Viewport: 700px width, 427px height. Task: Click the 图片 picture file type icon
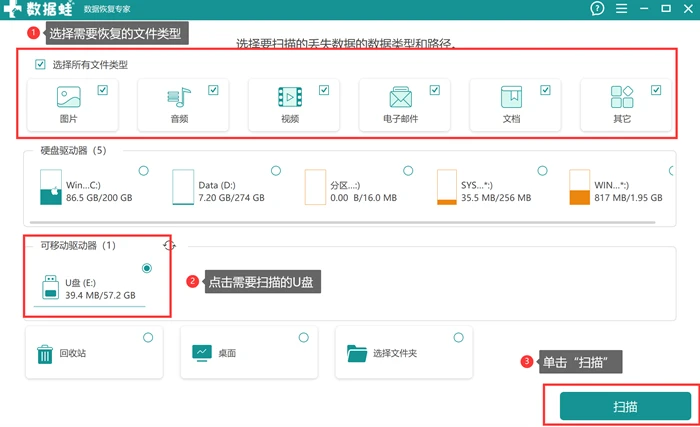coord(69,97)
